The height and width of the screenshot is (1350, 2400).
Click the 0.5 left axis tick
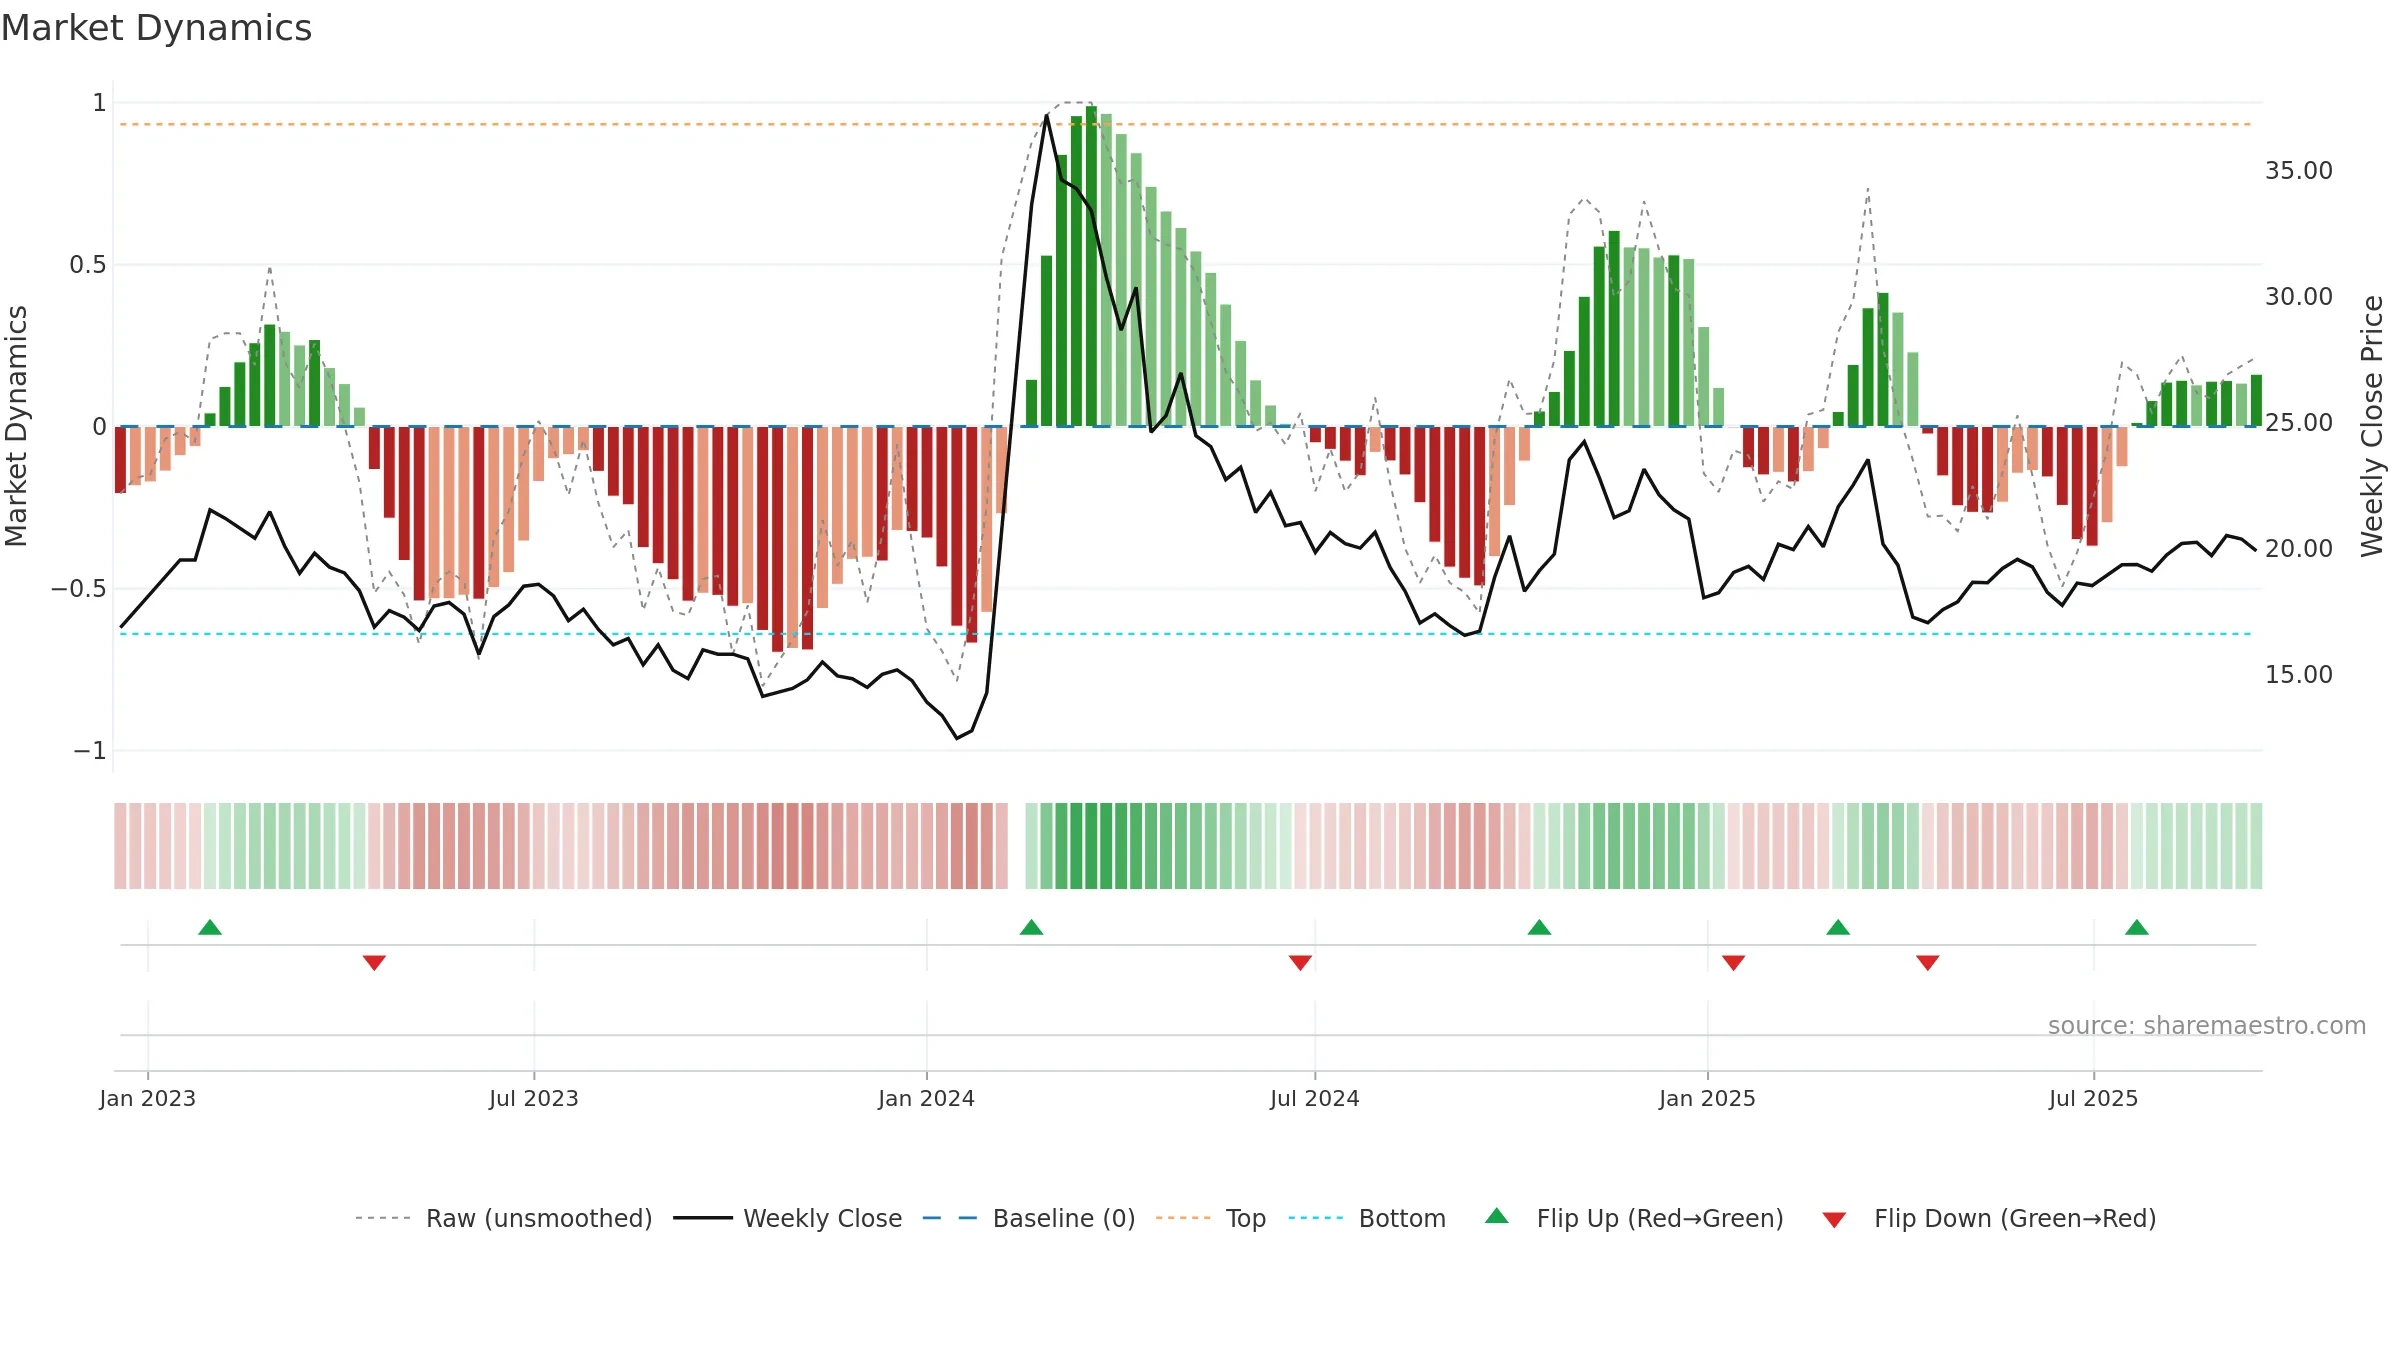(88, 265)
